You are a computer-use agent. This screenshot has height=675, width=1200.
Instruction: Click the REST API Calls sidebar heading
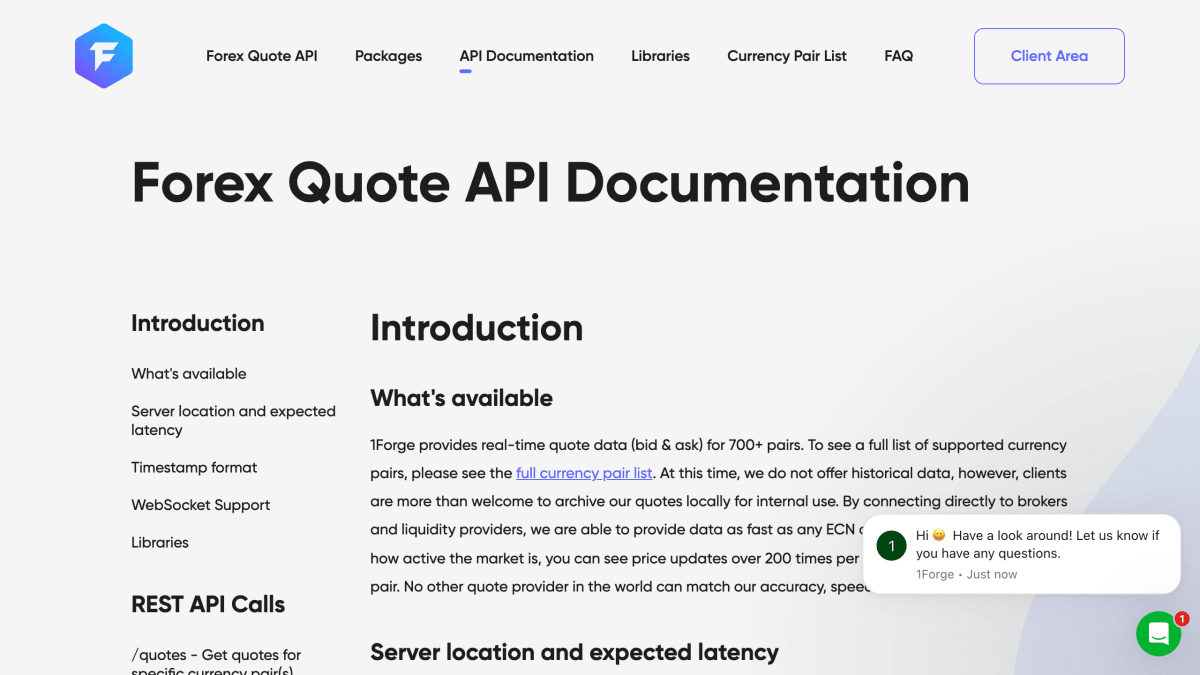coord(208,604)
